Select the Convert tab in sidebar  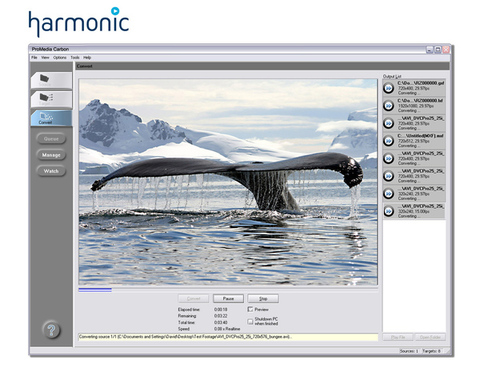51,118
